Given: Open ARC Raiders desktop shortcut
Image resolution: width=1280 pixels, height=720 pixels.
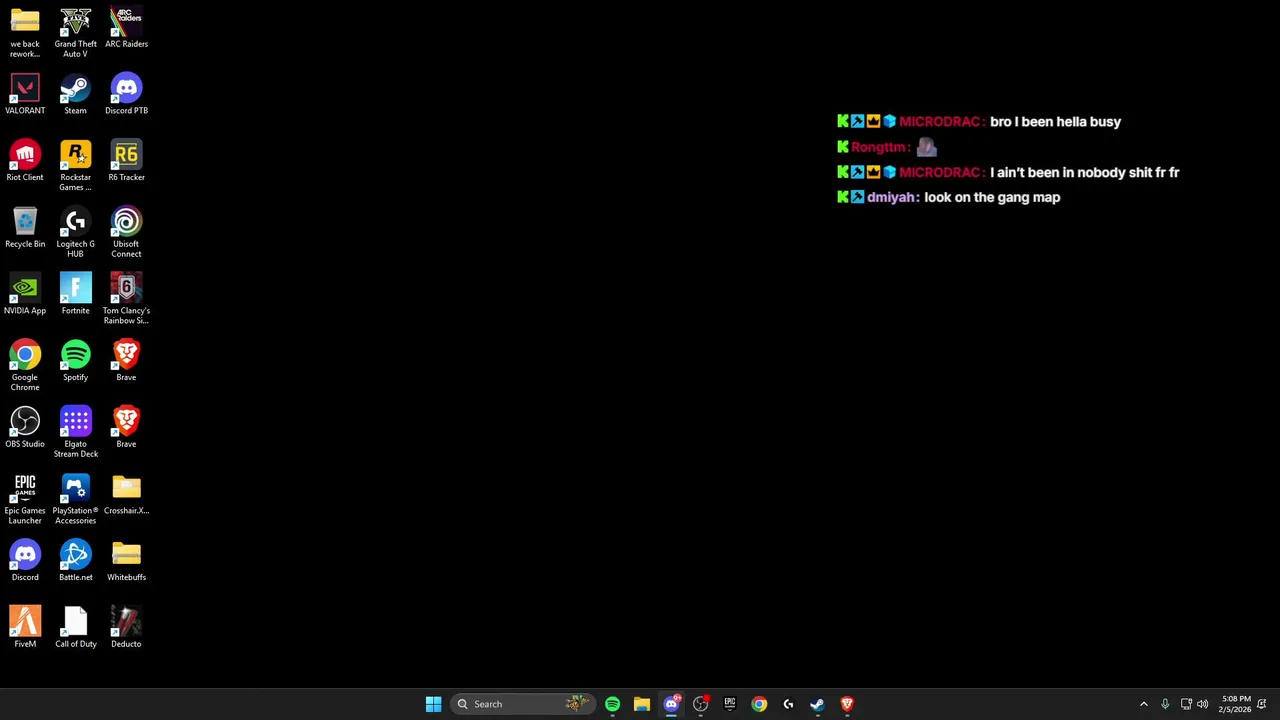Looking at the screenshot, I should tap(126, 28).
